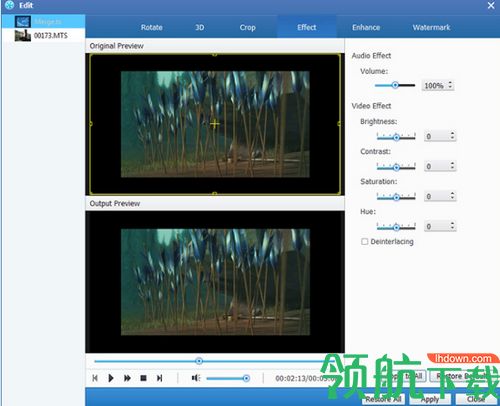Adjust the Audio Effect Volume slider handle

395,85
